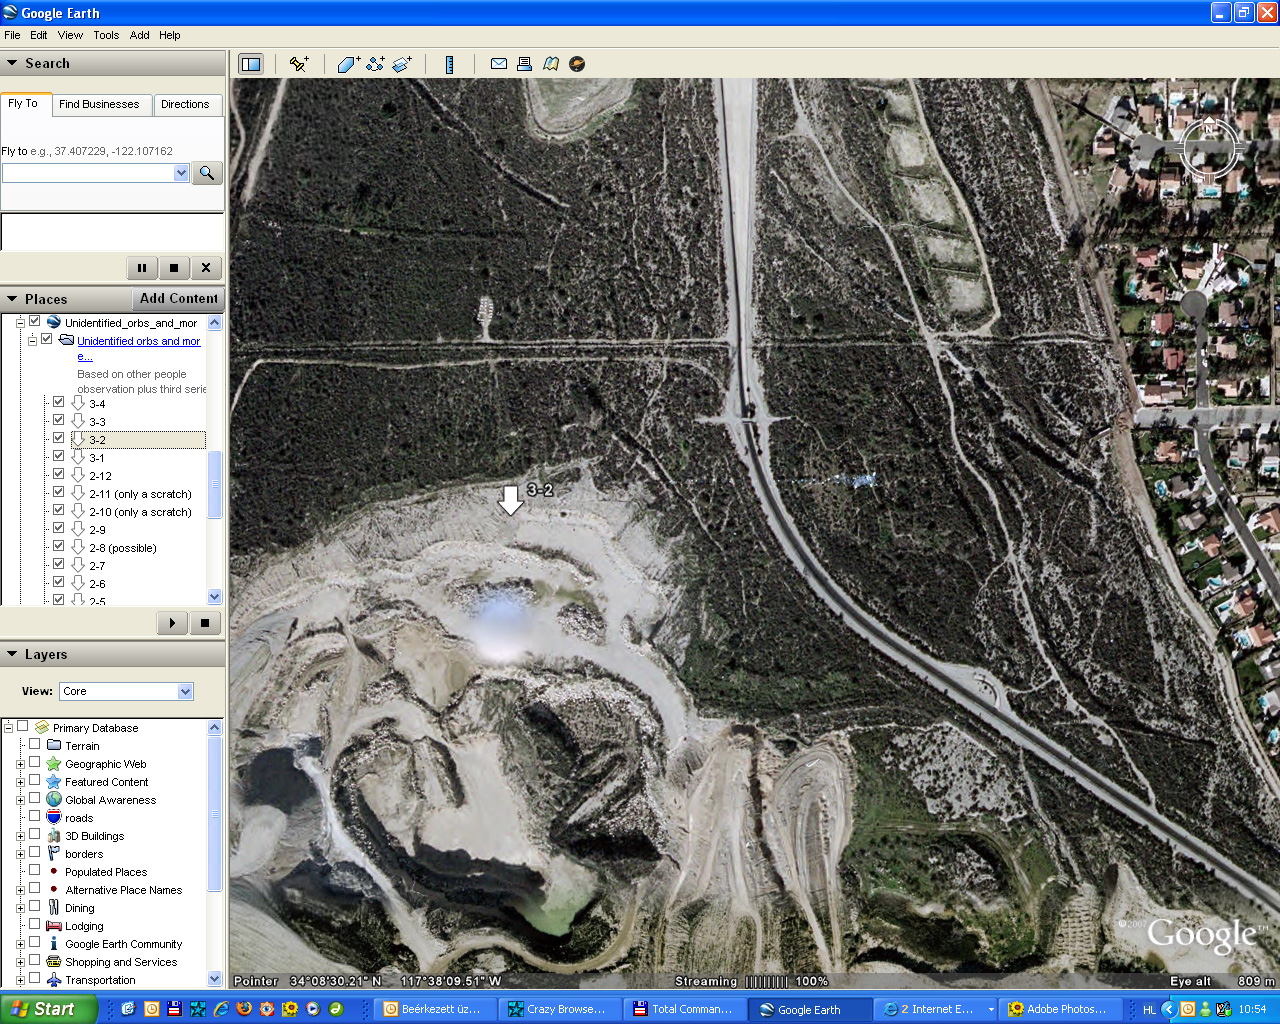Image resolution: width=1280 pixels, height=1024 pixels.
Task: Expand the Dining layer node
Action: pos(20,908)
